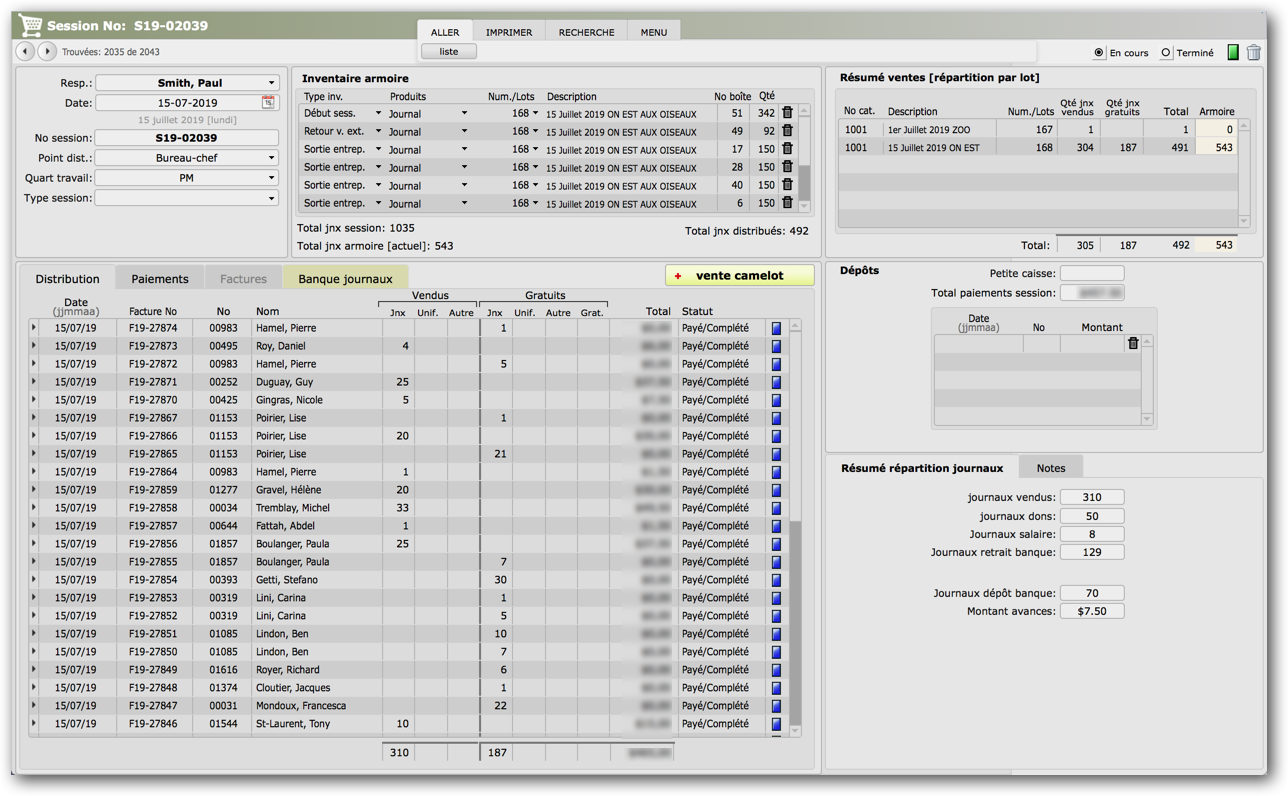Open blue invoice icon for F19-27854
1288x796 pixels.
click(776, 580)
